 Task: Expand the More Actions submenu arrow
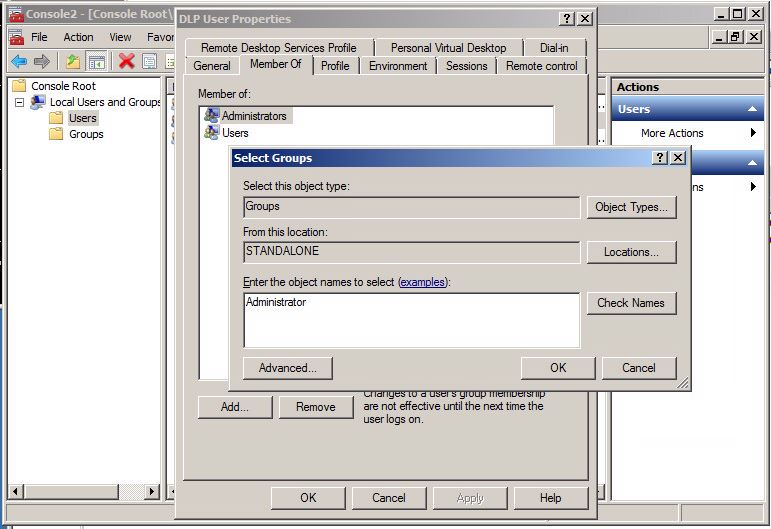tap(753, 133)
